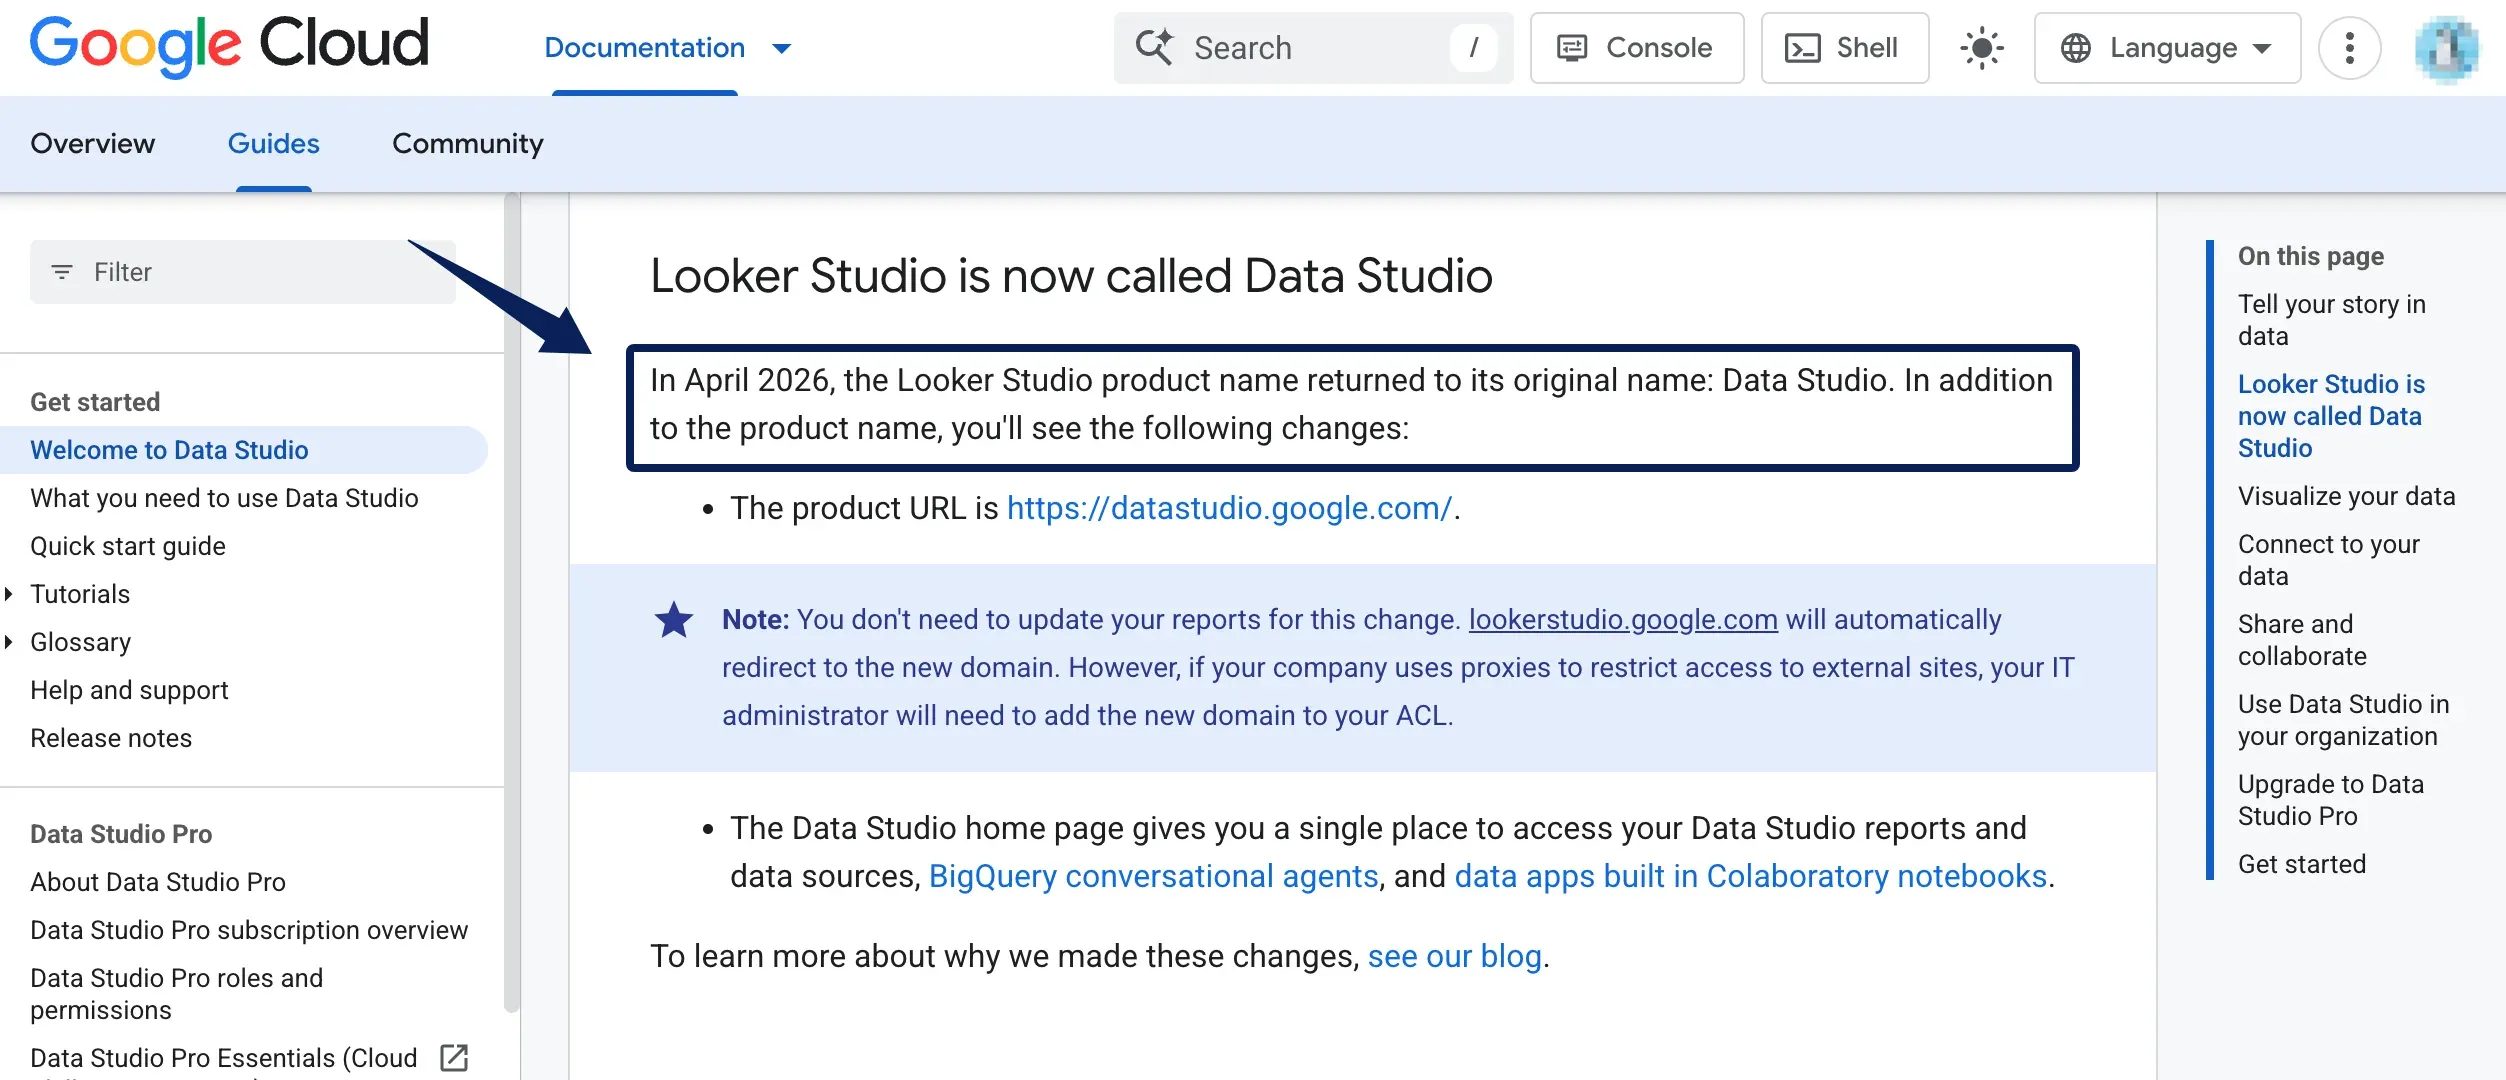2506x1080 pixels.
Task: Switch to the Community tab
Action: [x=468, y=144]
